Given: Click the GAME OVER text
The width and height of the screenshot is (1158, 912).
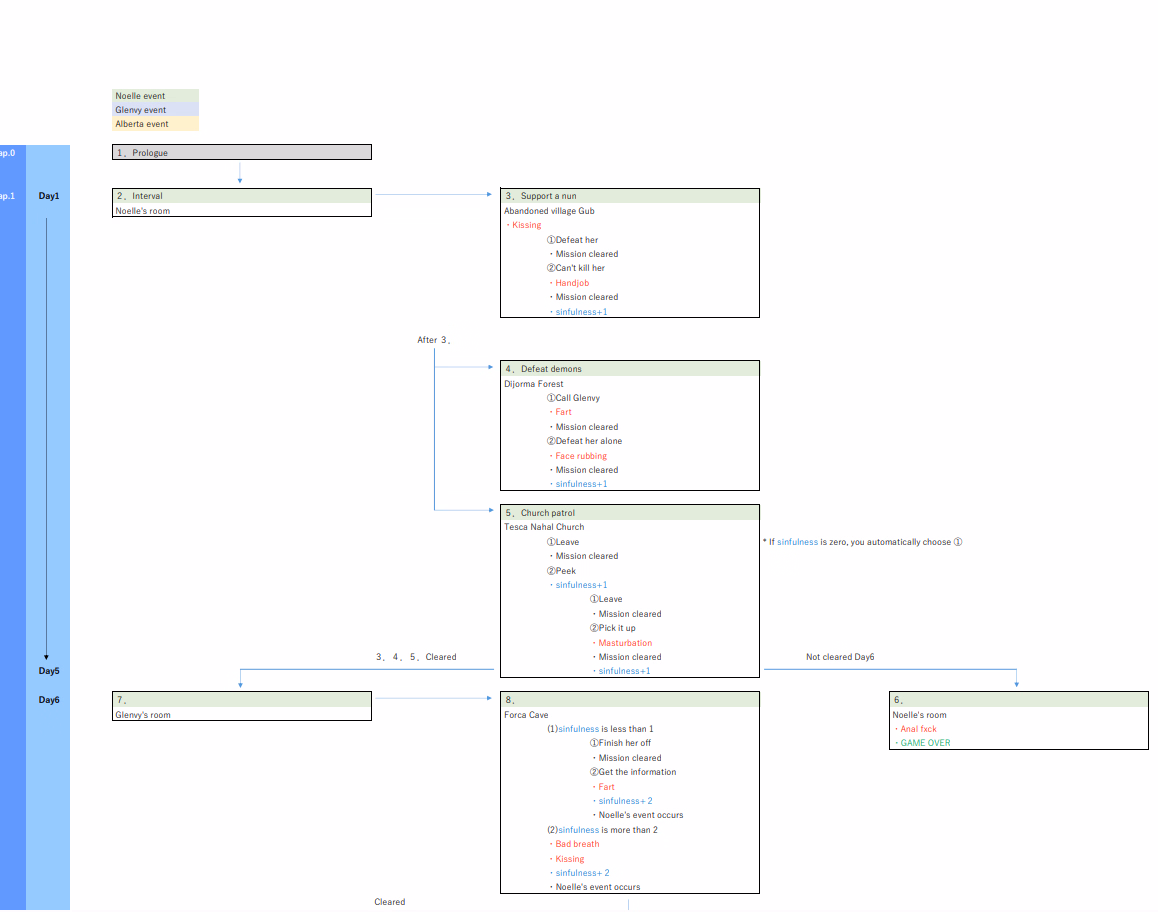Looking at the screenshot, I should tap(925, 743).
